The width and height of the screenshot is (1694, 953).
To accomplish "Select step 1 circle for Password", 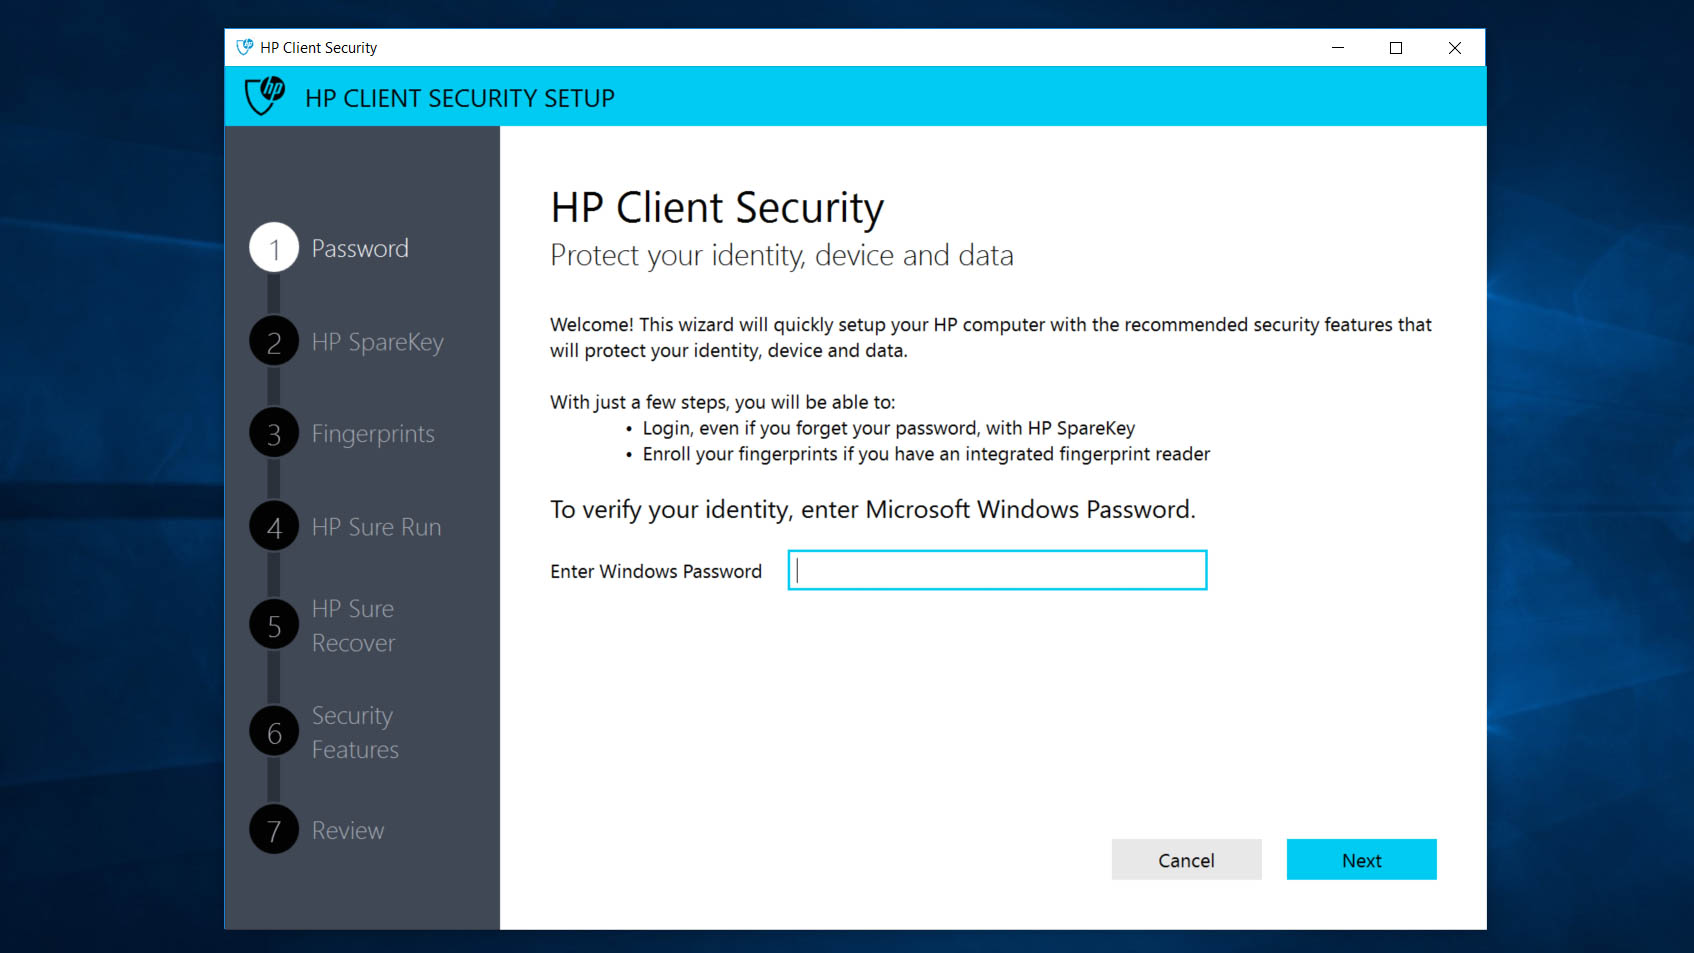I will pos(274,247).
